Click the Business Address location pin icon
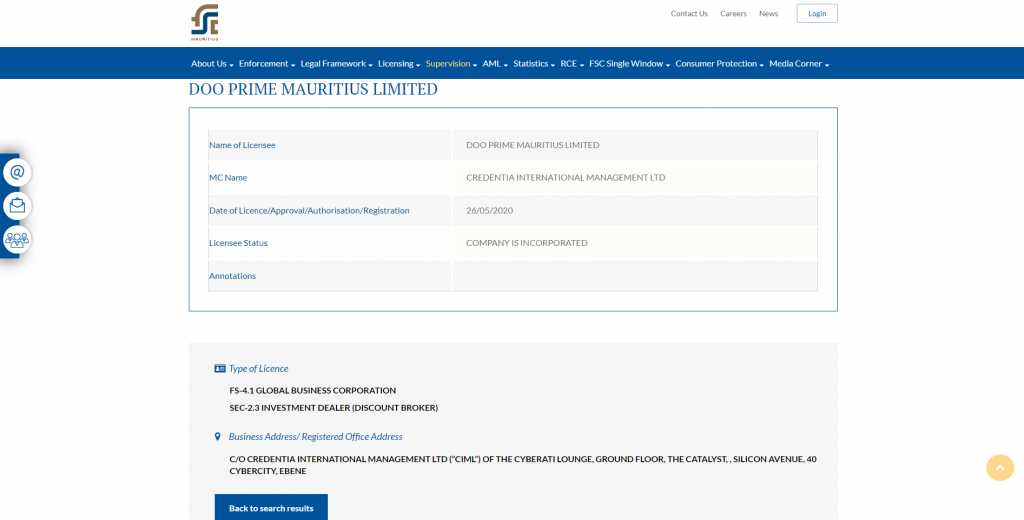The height and width of the screenshot is (520, 1024). (x=218, y=437)
